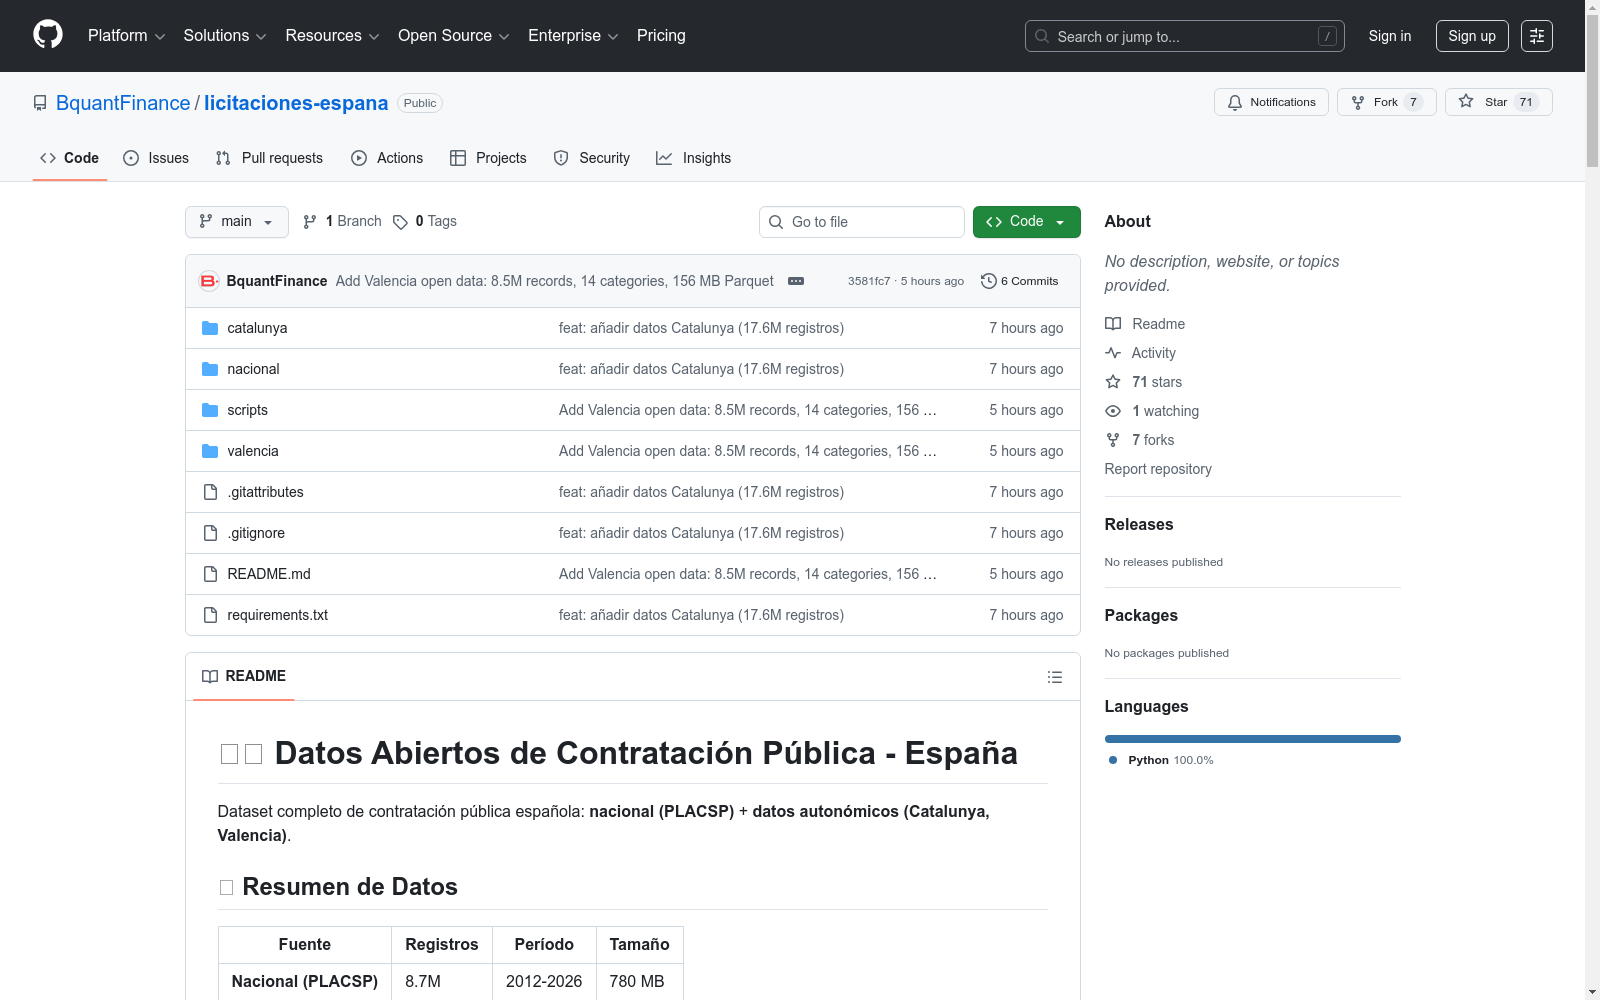The image size is (1600, 1000).
Task: Focus the Search or jump to field
Action: (1185, 36)
